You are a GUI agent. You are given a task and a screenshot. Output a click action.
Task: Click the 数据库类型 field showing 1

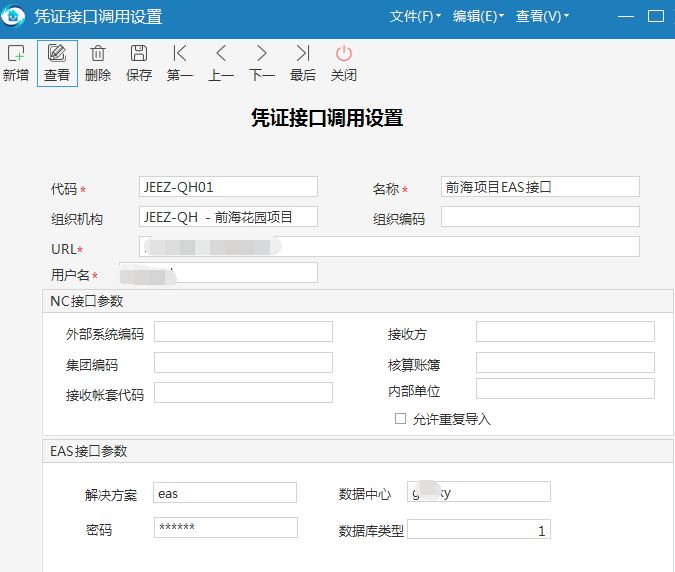(479, 529)
